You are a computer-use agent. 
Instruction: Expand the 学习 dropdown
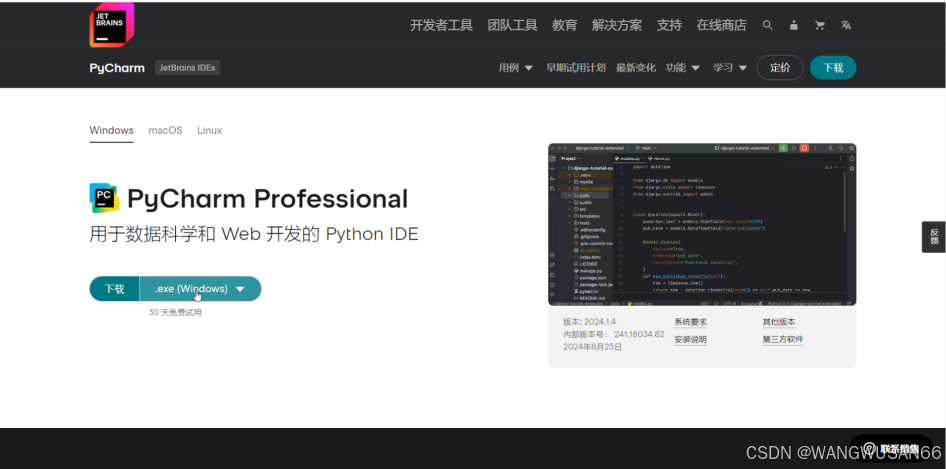(730, 68)
